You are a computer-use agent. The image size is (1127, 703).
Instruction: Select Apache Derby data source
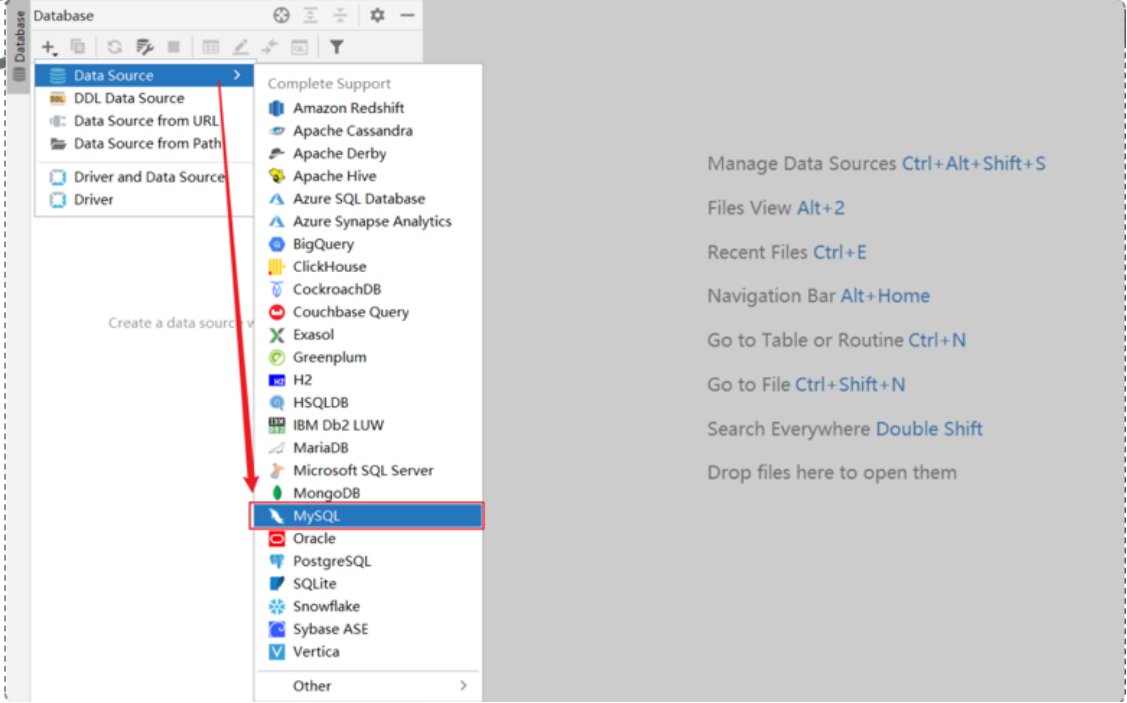click(368, 154)
